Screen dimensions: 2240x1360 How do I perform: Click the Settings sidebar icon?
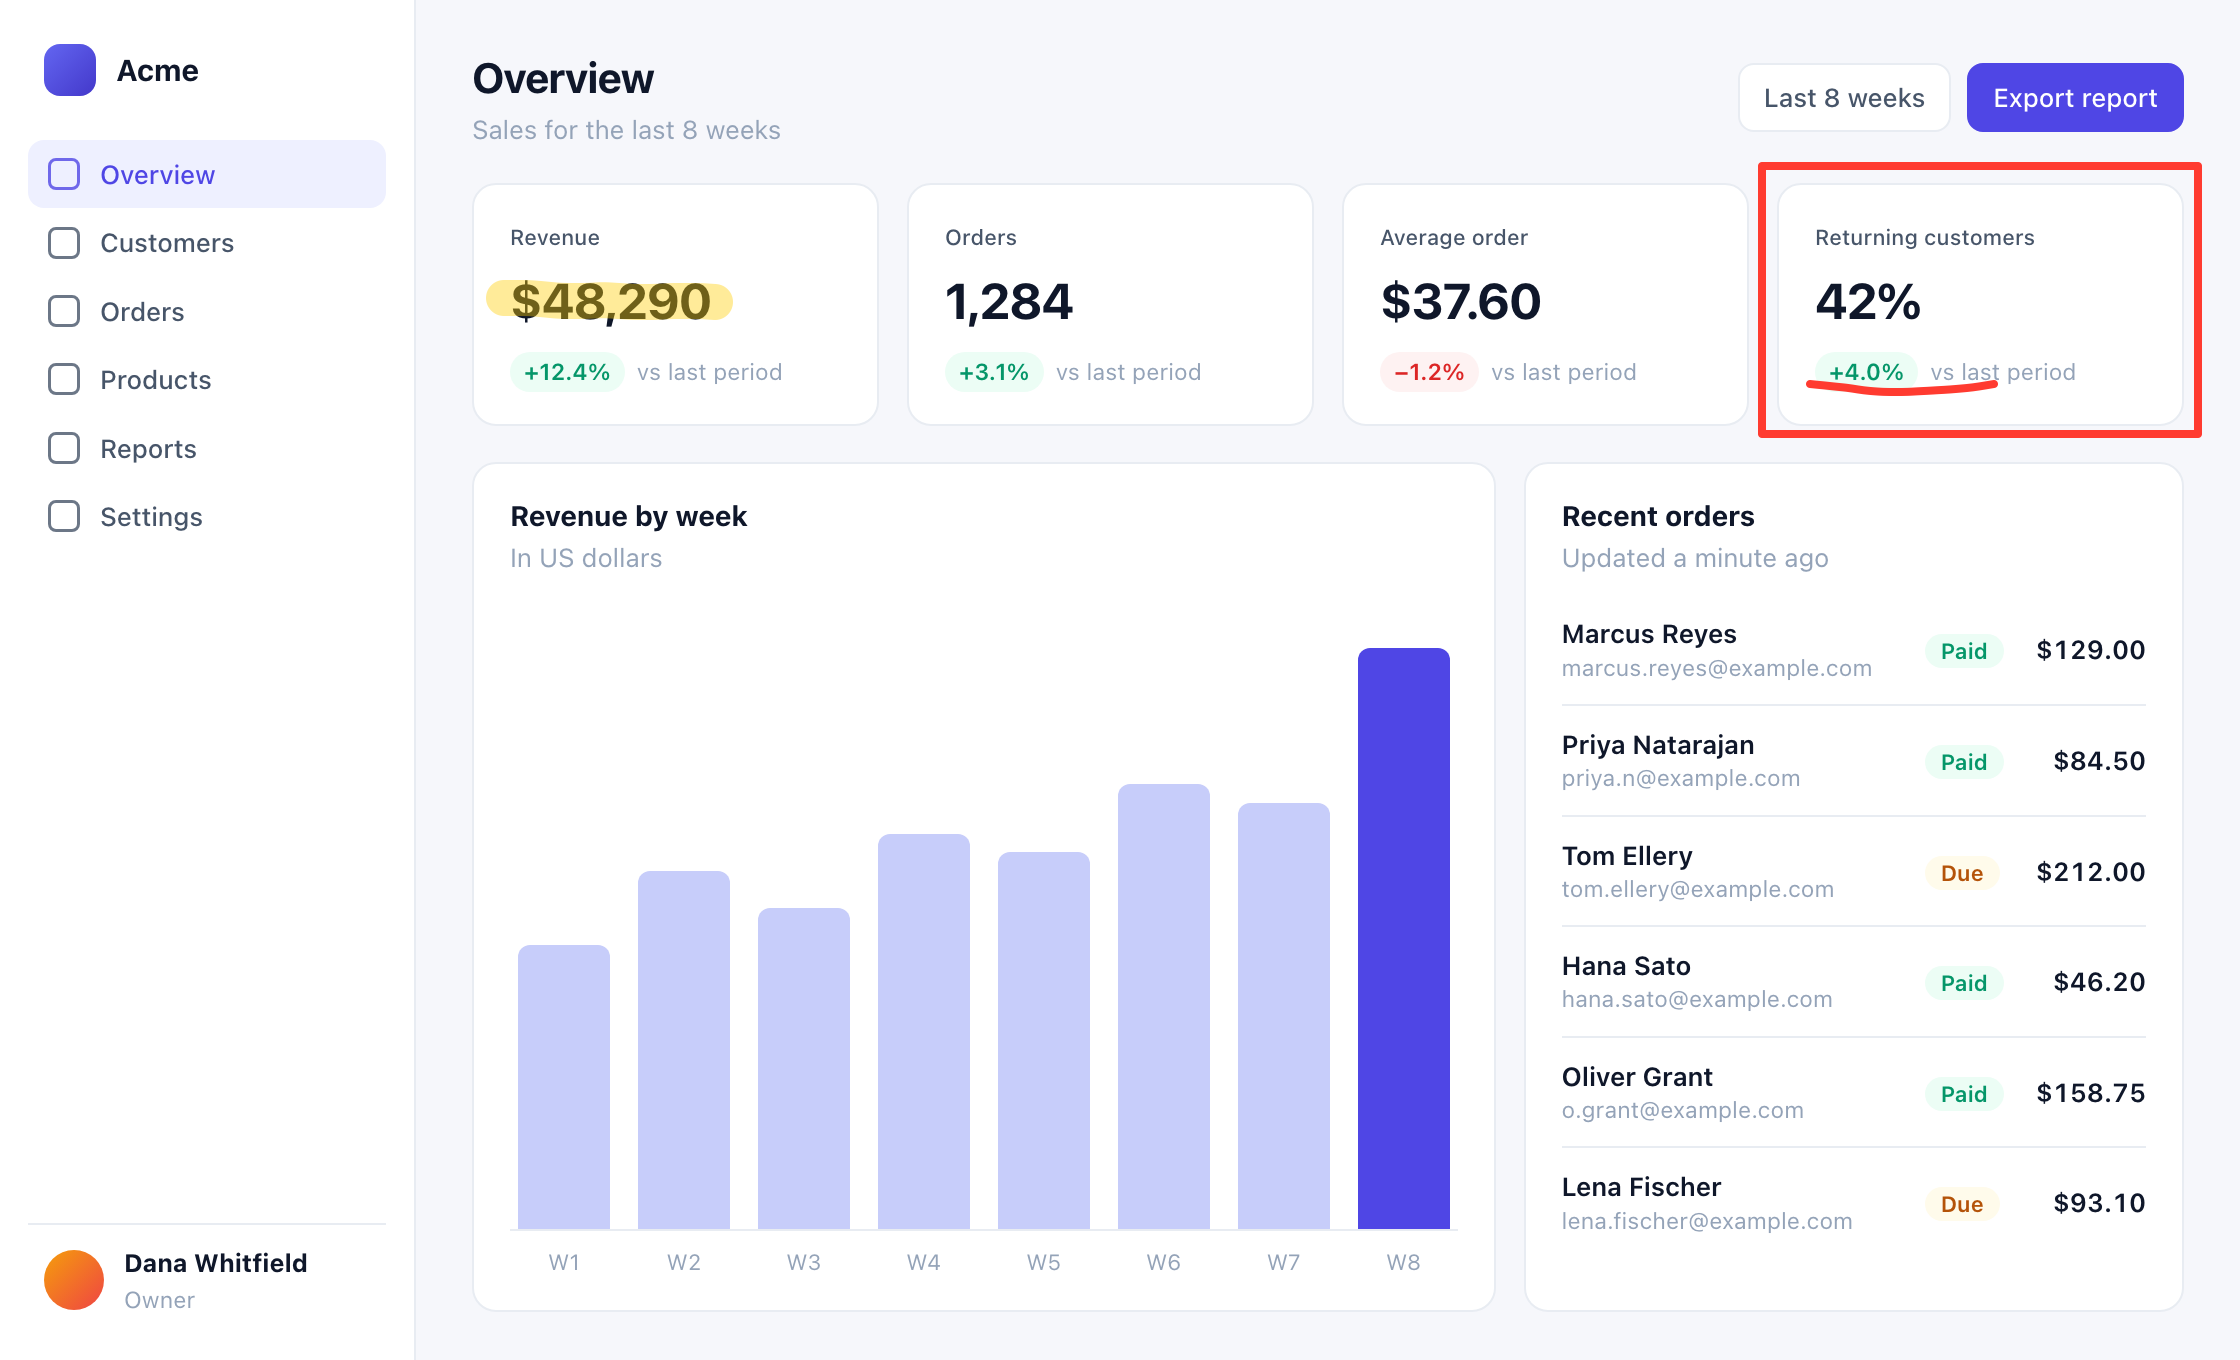(64, 516)
